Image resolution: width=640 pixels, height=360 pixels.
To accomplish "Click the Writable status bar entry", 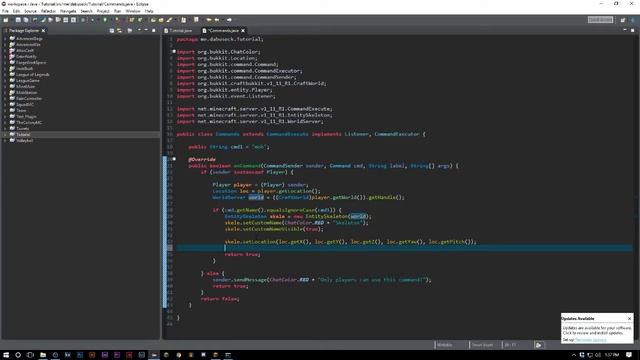I will pyautogui.click(x=444, y=345).
